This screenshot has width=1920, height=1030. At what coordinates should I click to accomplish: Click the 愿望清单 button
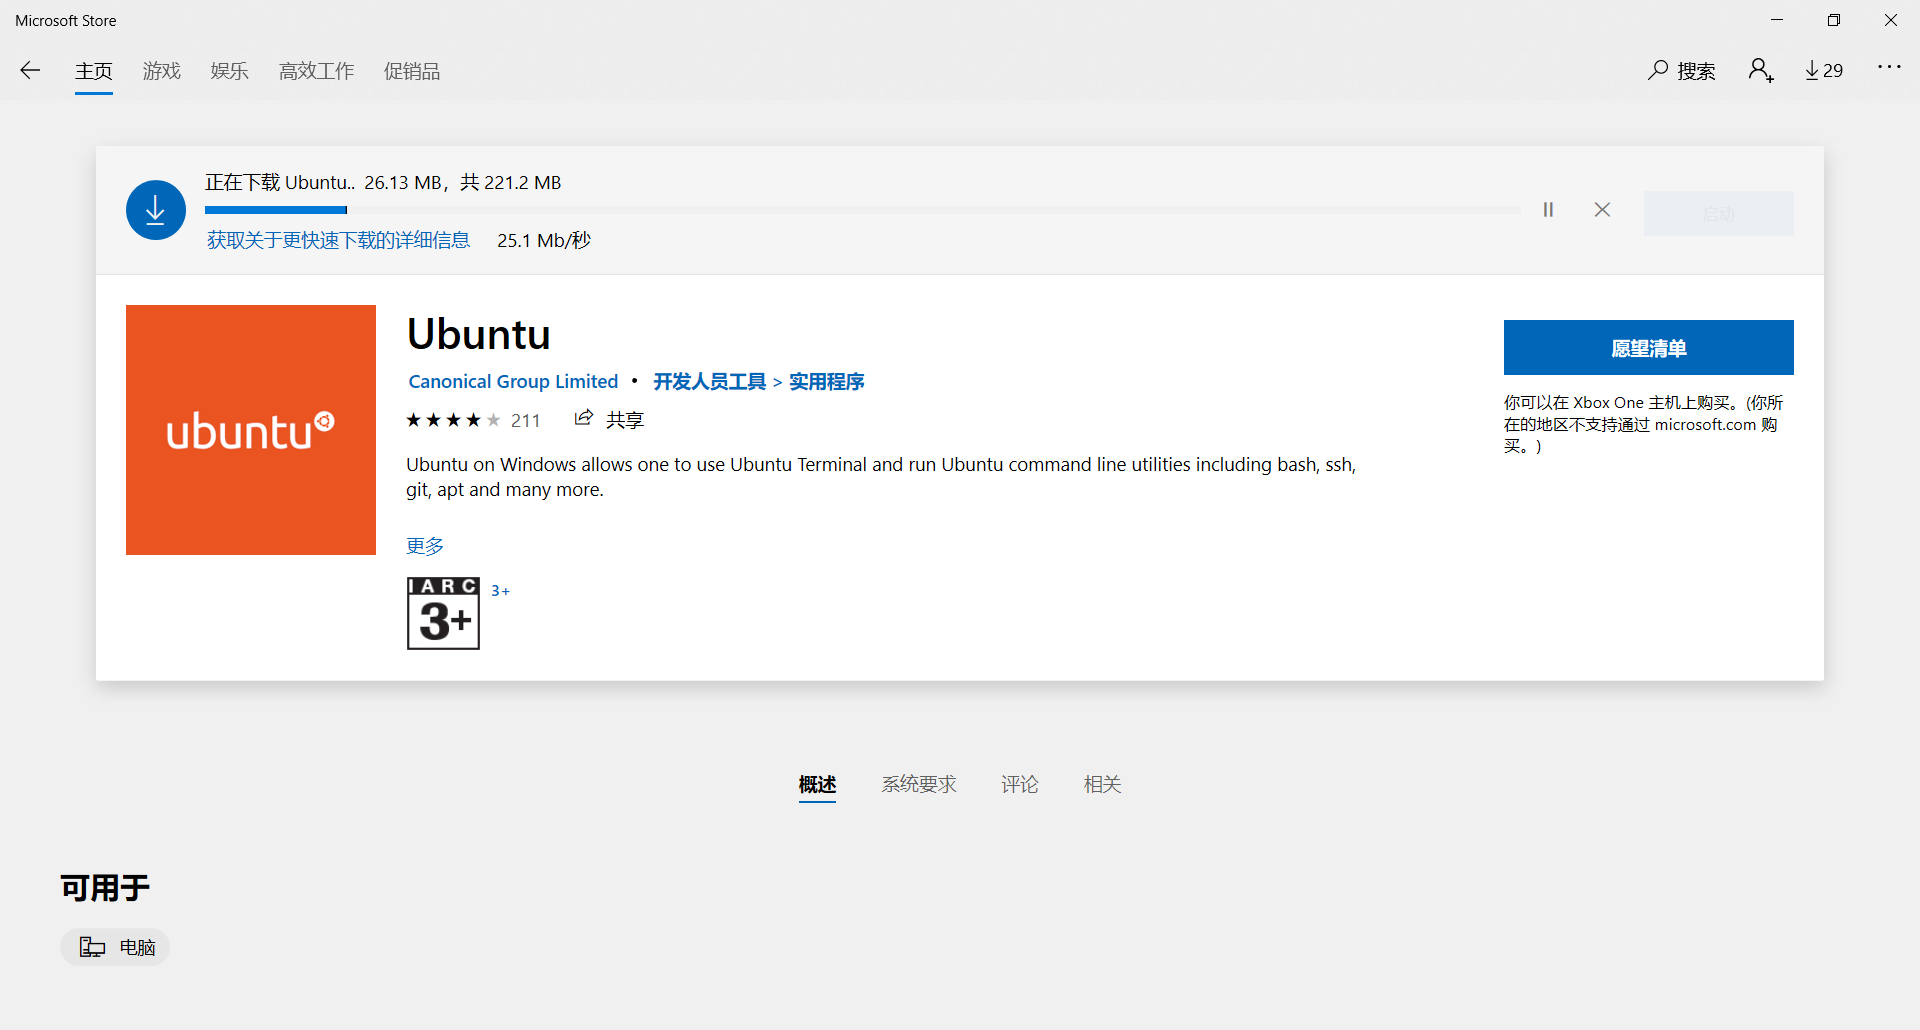click(x=1649, y=348)
